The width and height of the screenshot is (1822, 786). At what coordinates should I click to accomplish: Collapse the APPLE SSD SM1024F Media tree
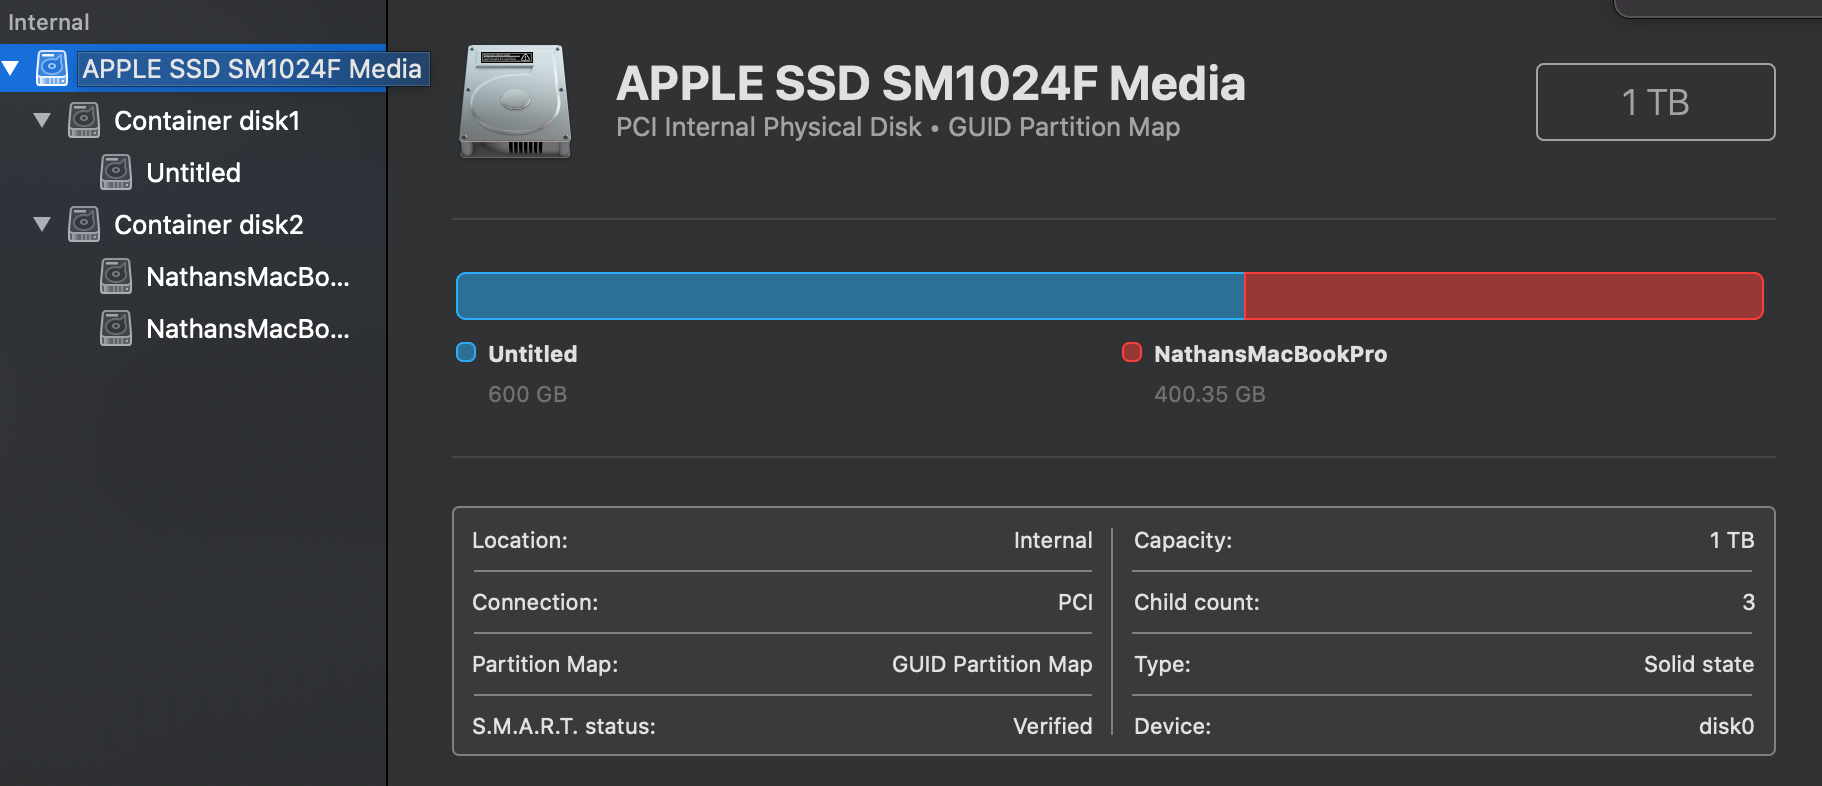(11, 69)
